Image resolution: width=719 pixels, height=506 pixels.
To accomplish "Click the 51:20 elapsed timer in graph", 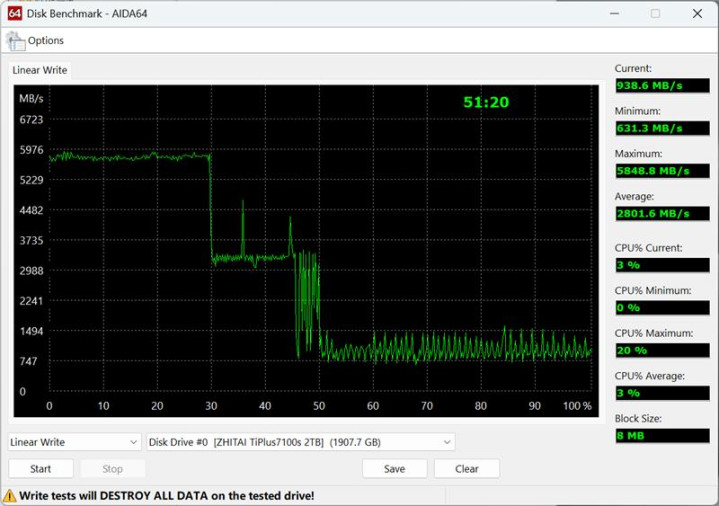I will click(x=486, y=102).
